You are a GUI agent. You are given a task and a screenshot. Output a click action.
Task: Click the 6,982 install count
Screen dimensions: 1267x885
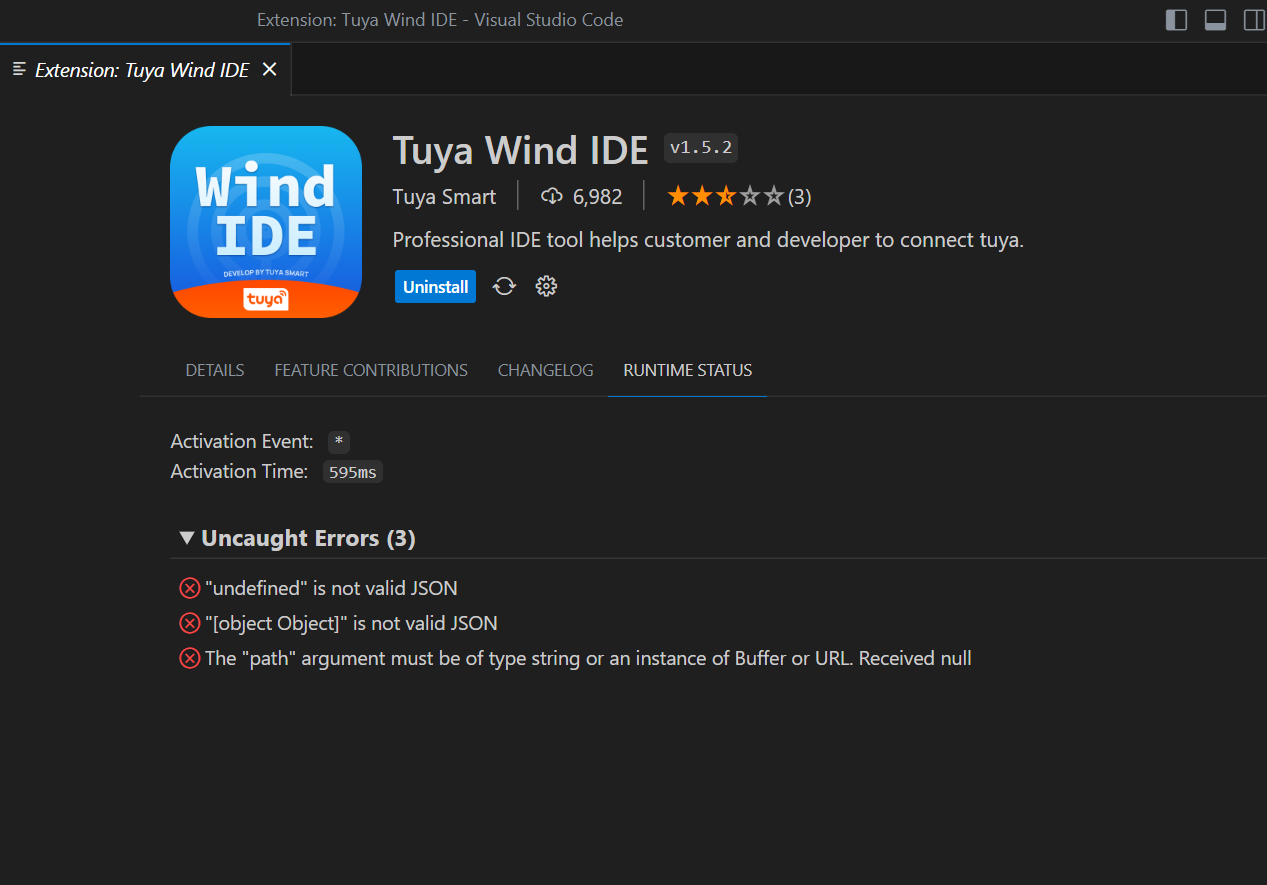click(x=598, y=197)
